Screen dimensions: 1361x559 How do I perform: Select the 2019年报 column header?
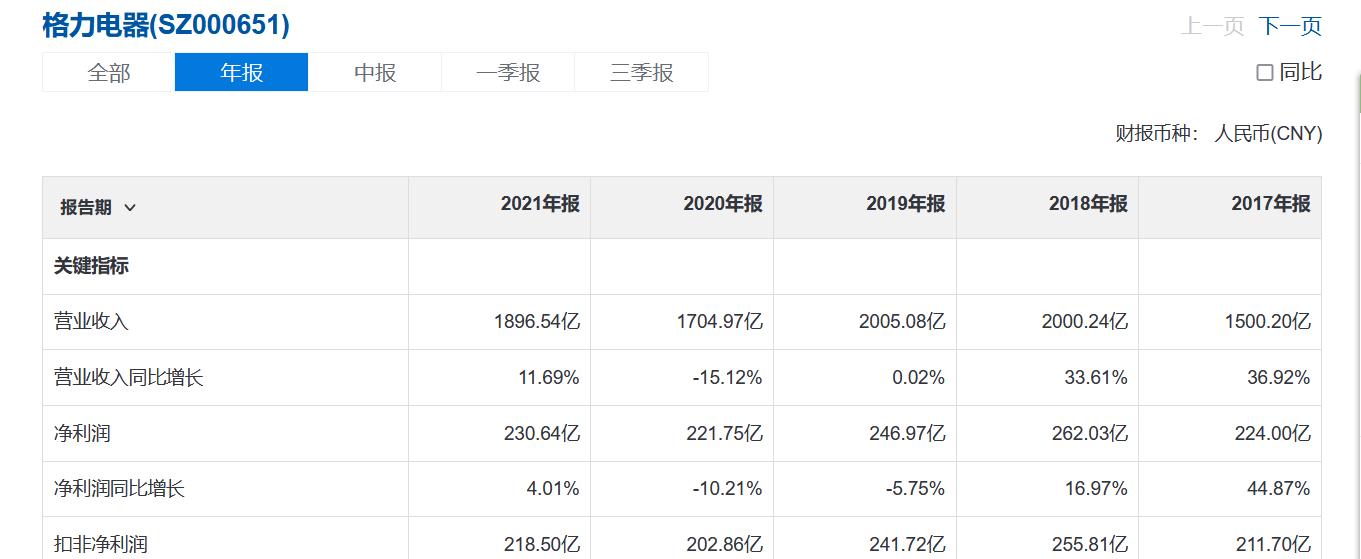tap(865, 208)
